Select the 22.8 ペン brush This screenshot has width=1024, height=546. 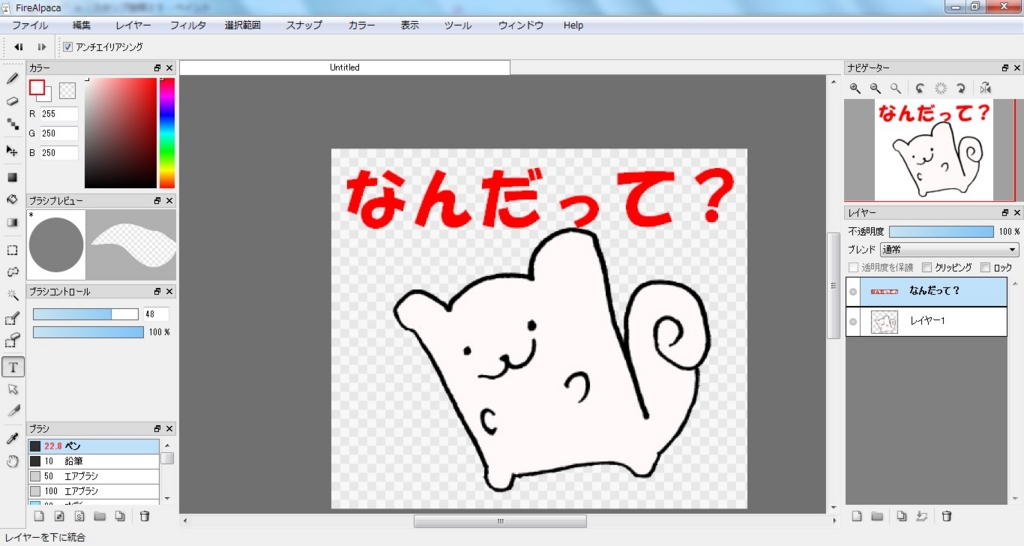(x=94, y=446)
